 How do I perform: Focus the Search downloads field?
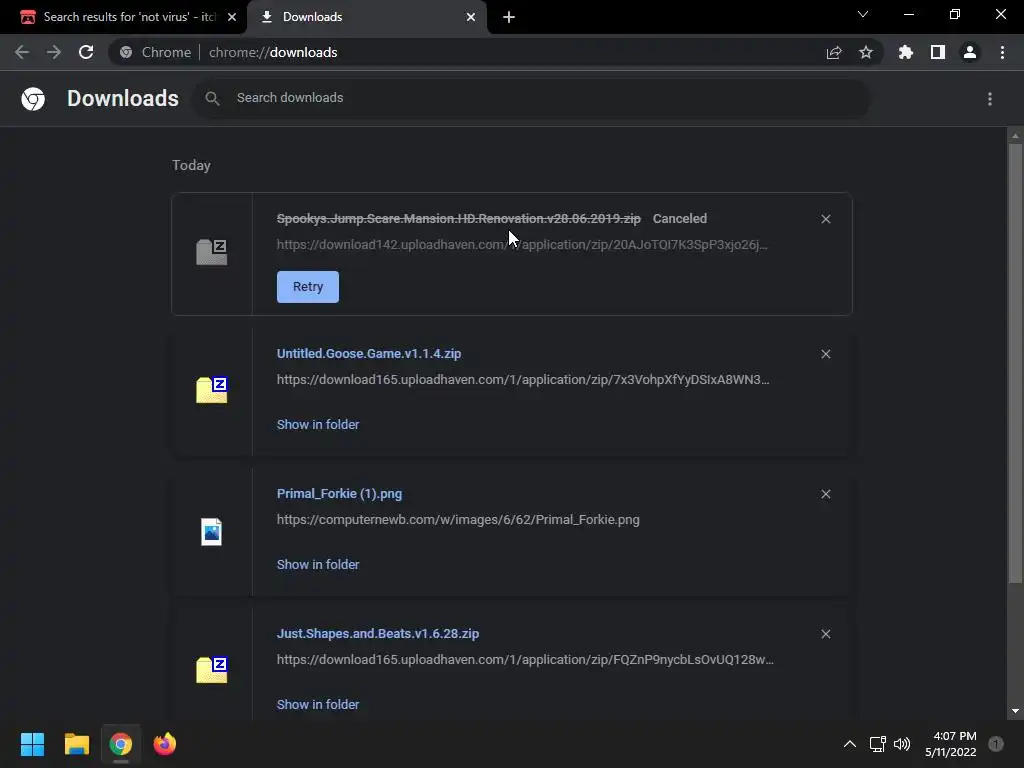[x=532, y=98]
